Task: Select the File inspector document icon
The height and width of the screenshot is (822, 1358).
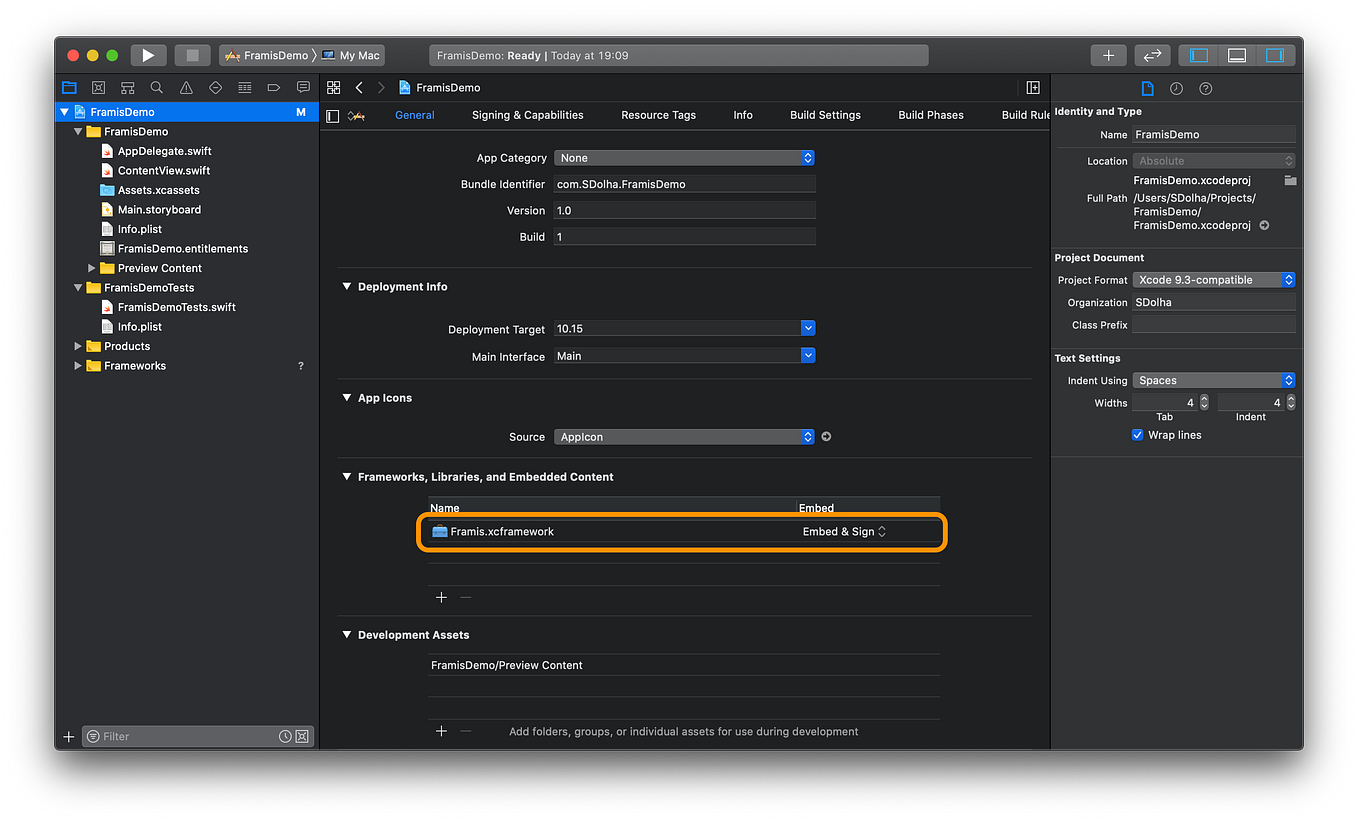Action: point(1147,89)
